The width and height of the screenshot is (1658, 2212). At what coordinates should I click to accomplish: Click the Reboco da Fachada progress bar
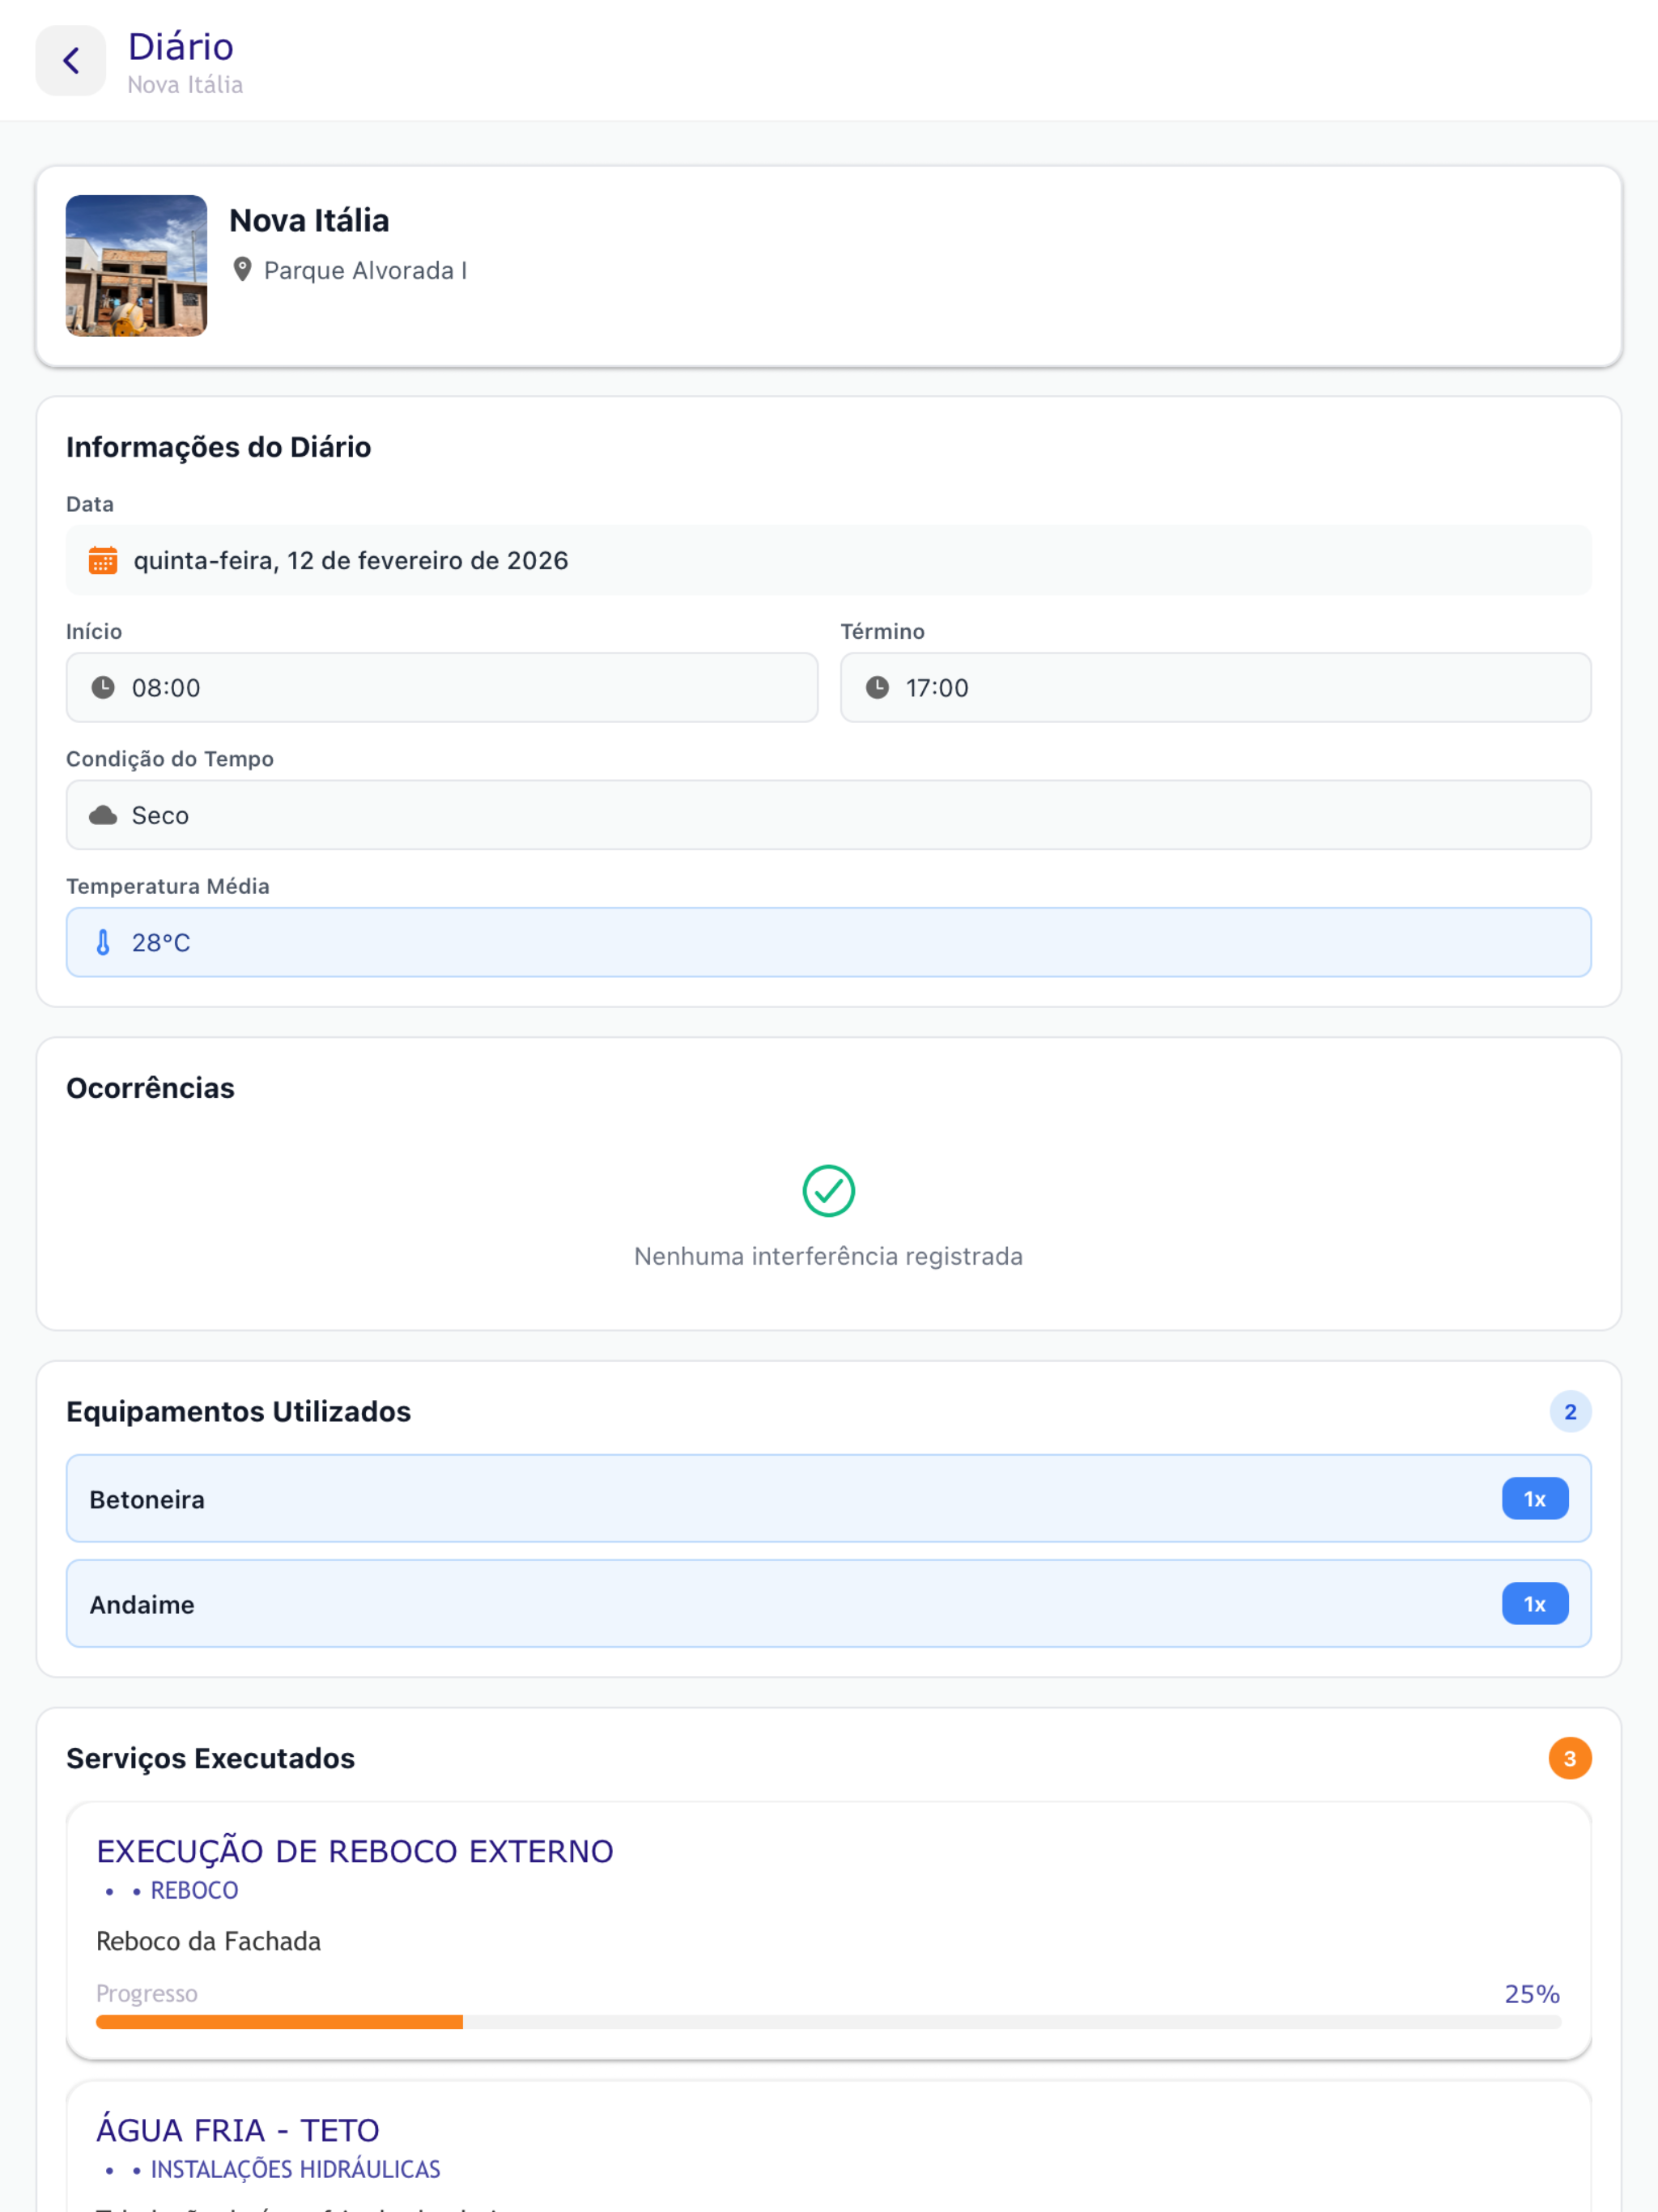pyautogui.click(x=829, y=2022)
